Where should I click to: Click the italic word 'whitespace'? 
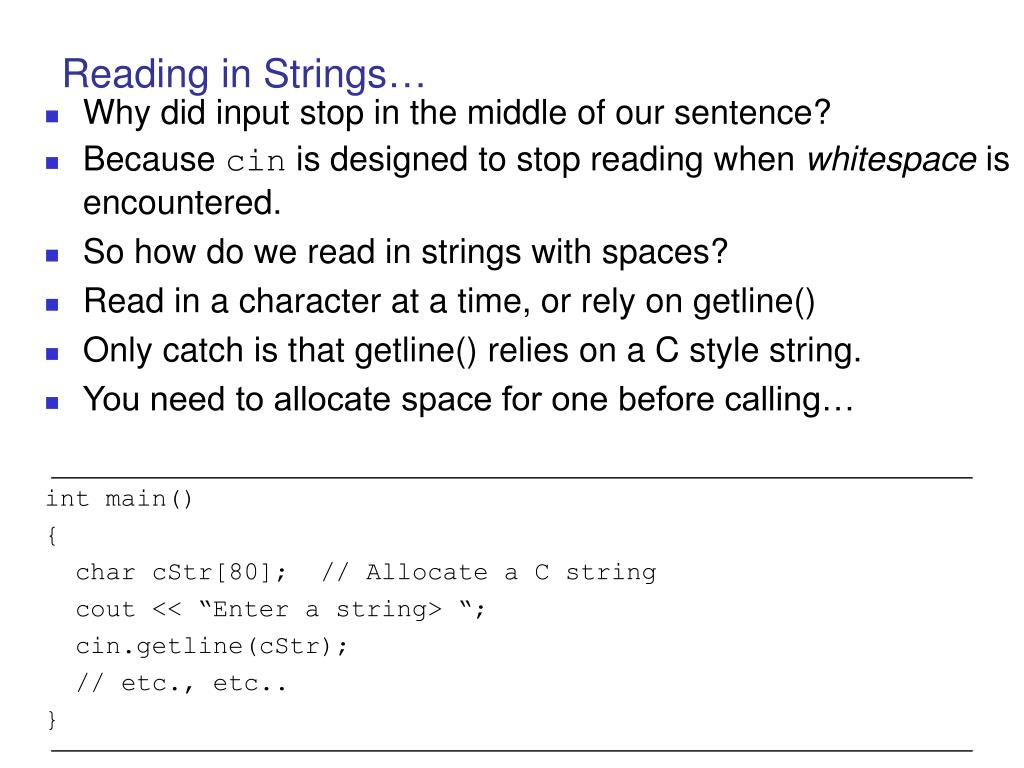tap(891, 160)
